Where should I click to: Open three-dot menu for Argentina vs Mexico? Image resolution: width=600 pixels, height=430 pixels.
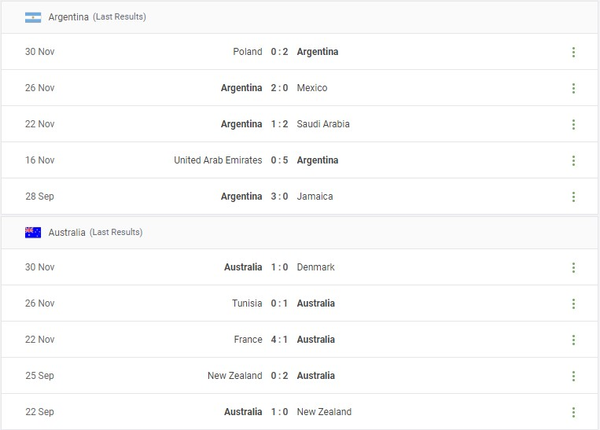coord(573,88)
